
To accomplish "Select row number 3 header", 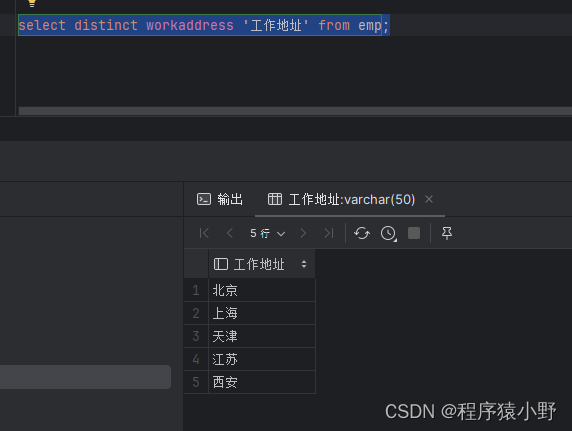I will 196,336.
